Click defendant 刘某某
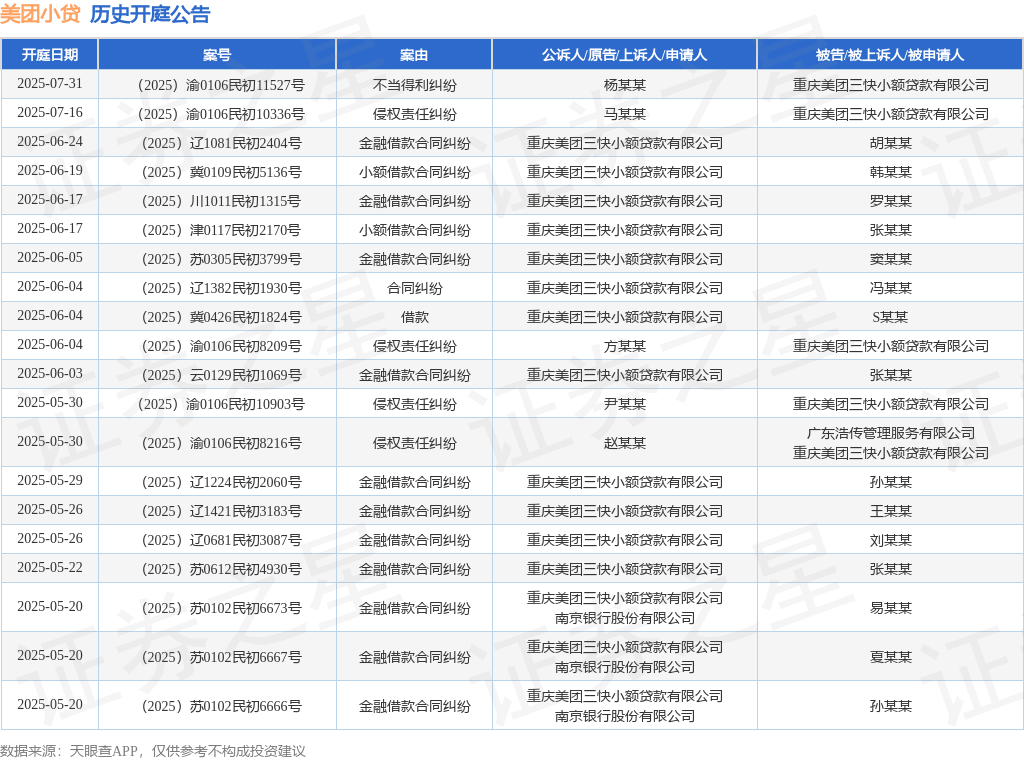Viewport: 1024px width, 760px height. coord(890,541)
